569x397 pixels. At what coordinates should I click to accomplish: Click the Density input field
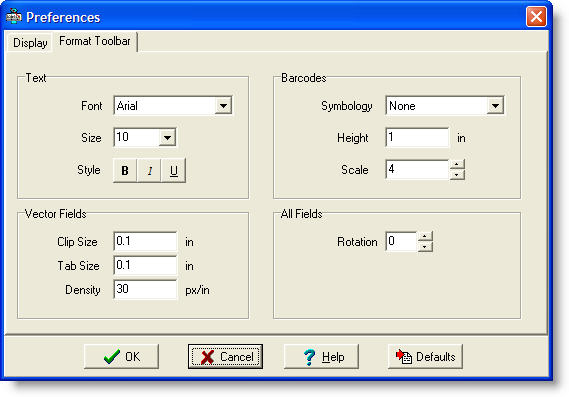(145, 289)
